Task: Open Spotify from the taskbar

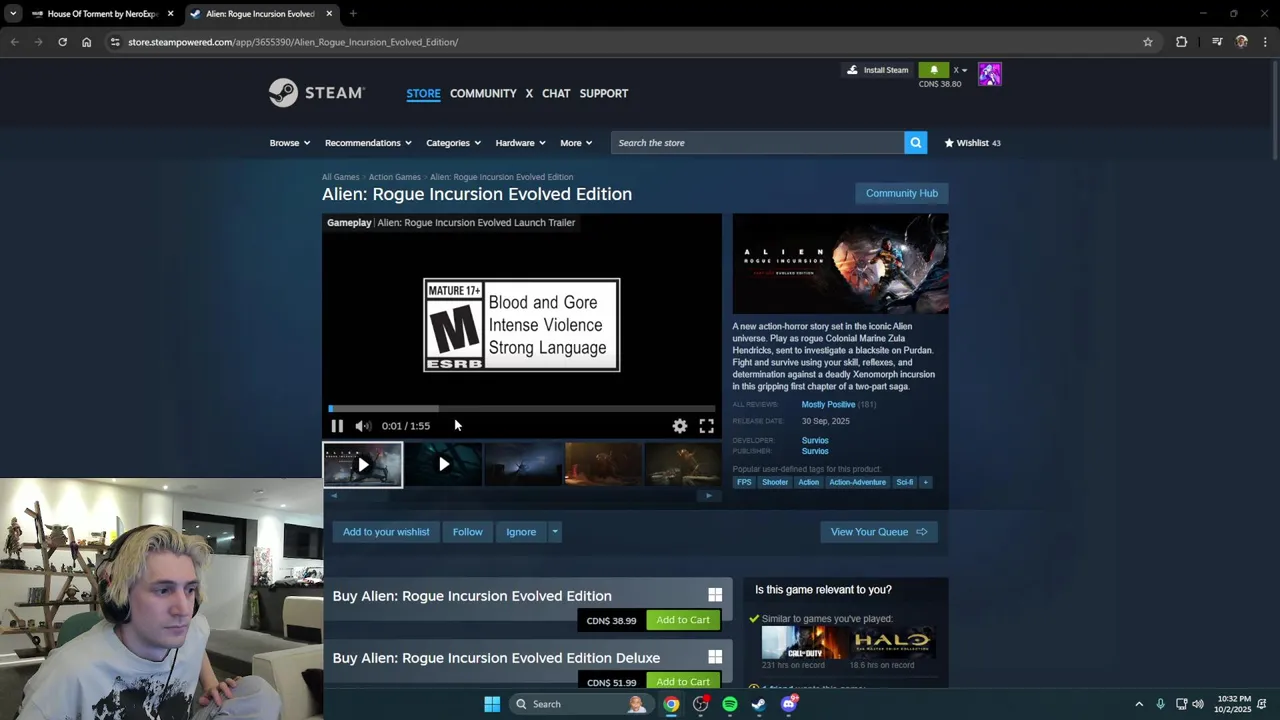Action: tap(730, 704)
